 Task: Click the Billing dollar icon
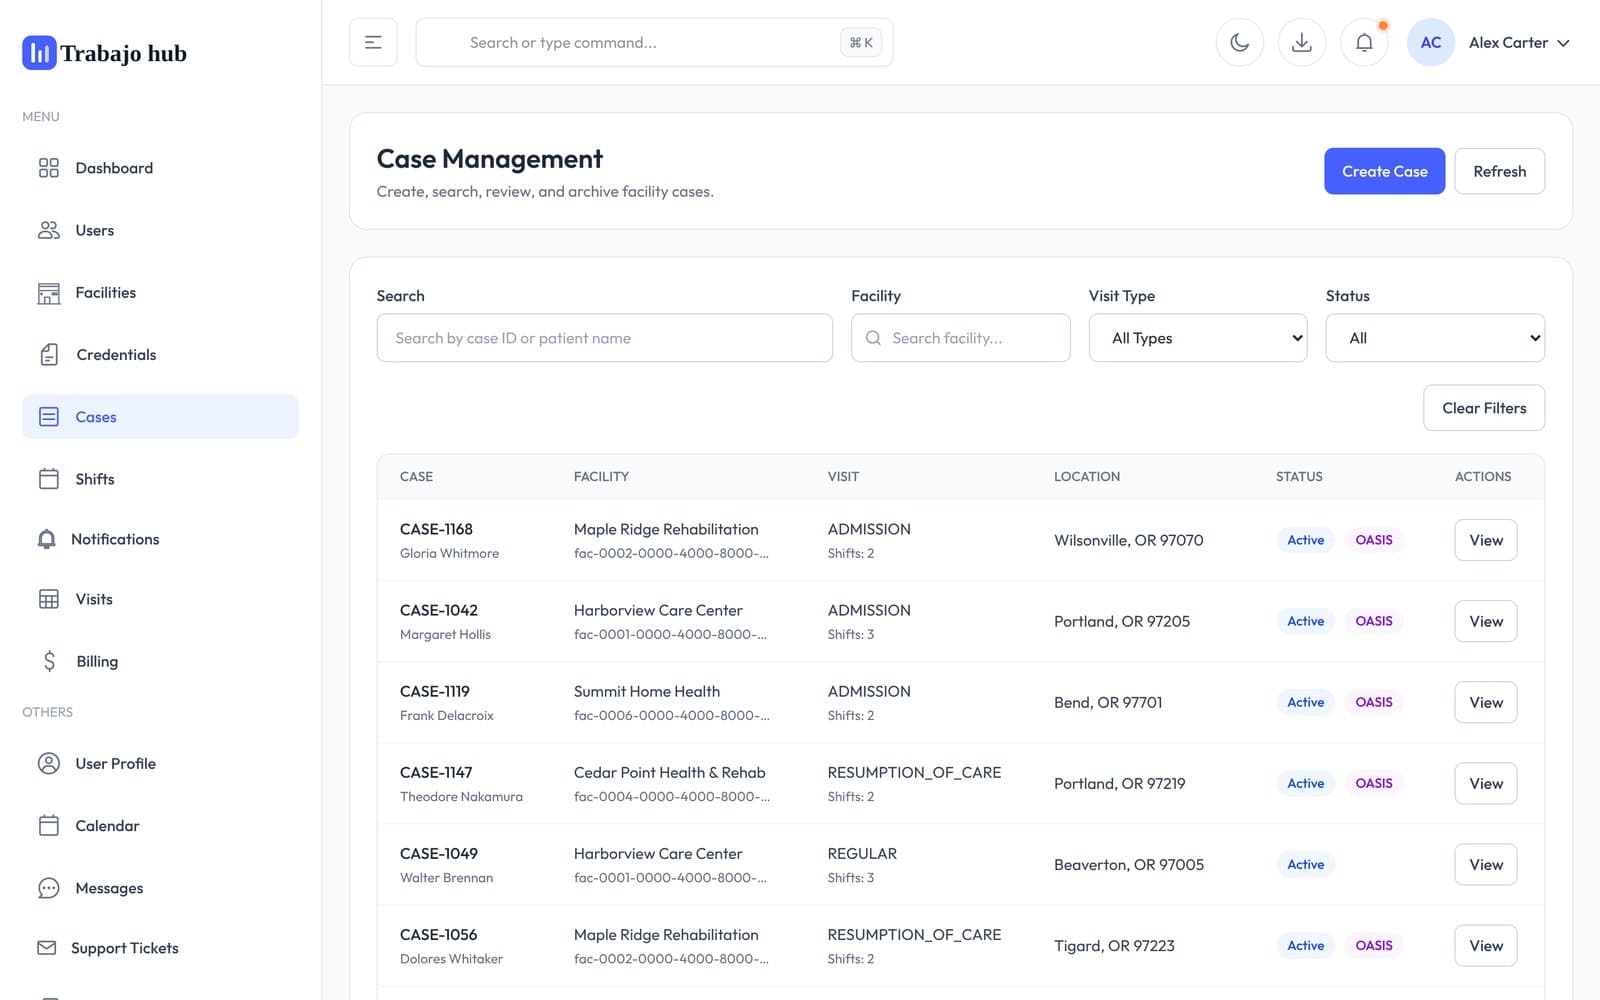point(49,661)
